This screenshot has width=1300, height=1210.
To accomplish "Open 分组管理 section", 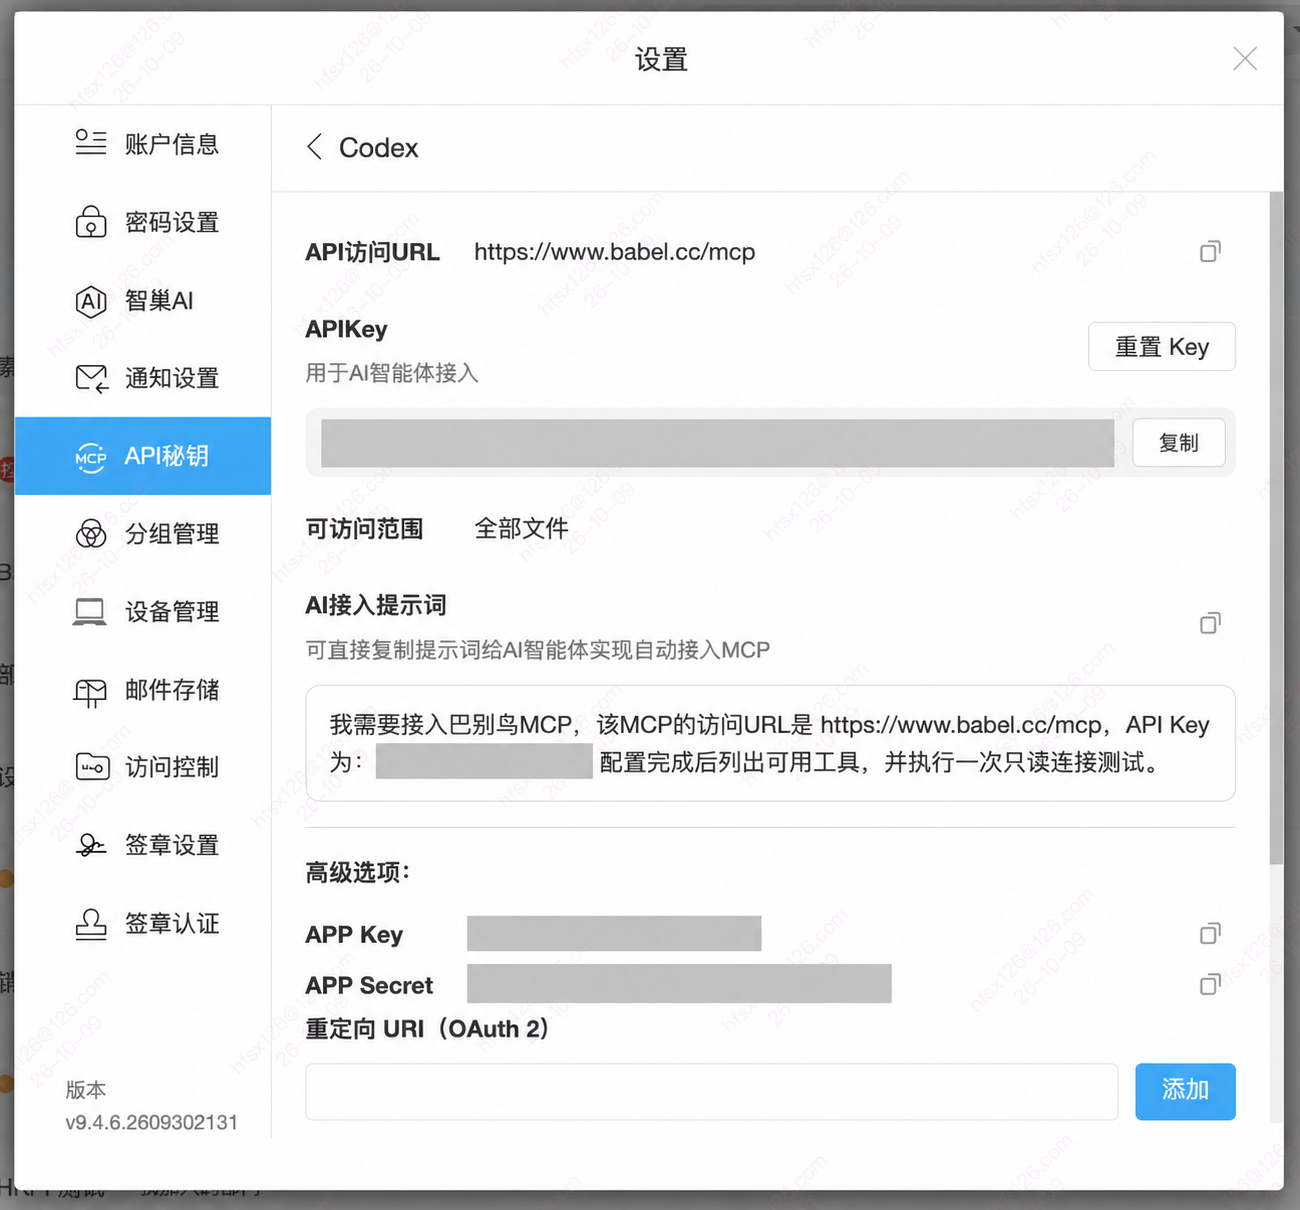I will (143, 534).
